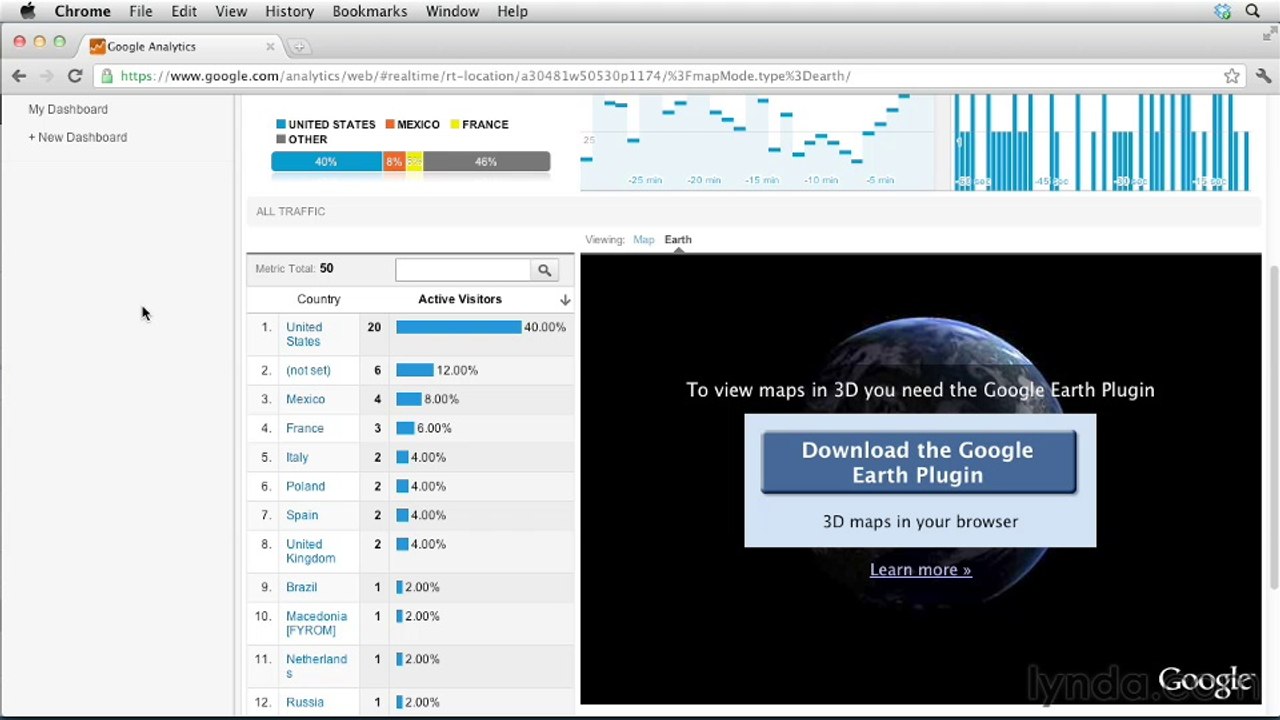Open the Help menu
This screenshot has height=720, width=1280.
click(512, 11)
